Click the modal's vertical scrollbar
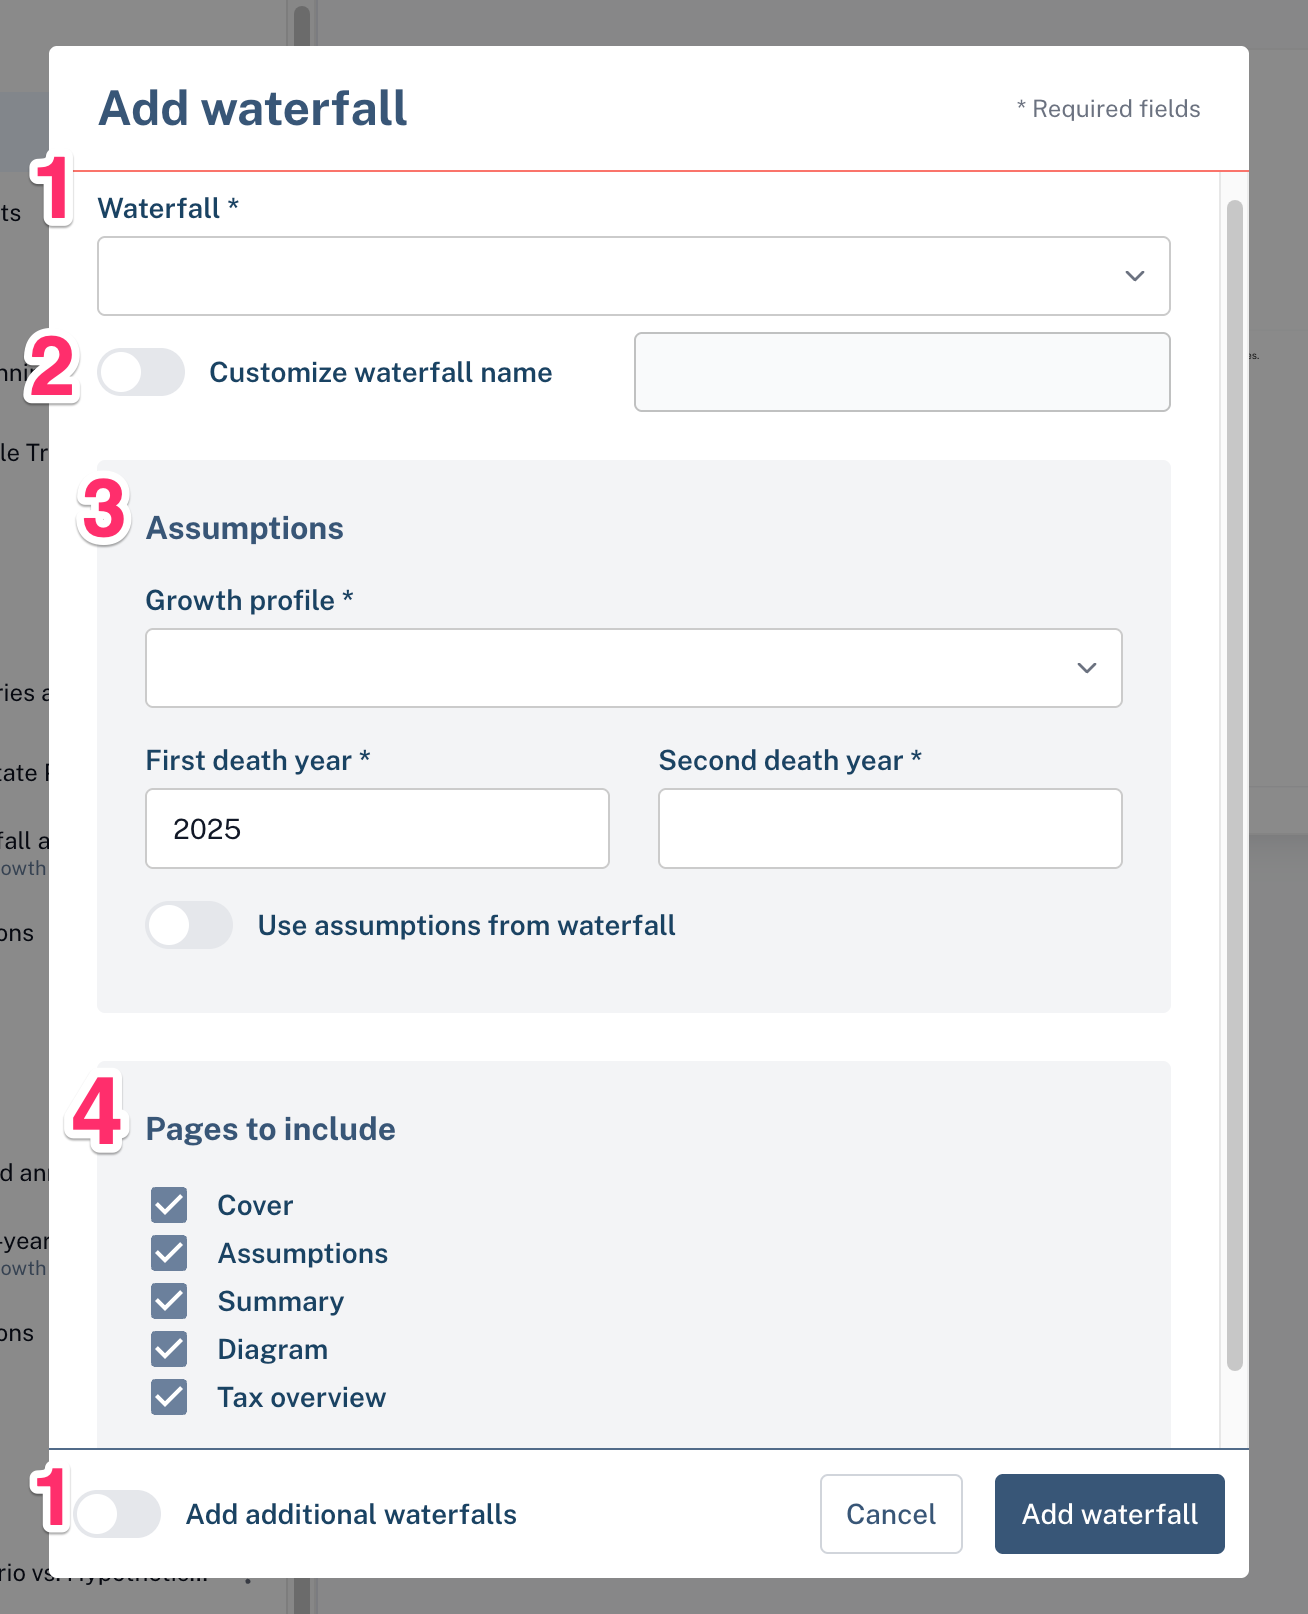Image resolution: width=1308 pixels, height=1614 pixels. 1235,785
